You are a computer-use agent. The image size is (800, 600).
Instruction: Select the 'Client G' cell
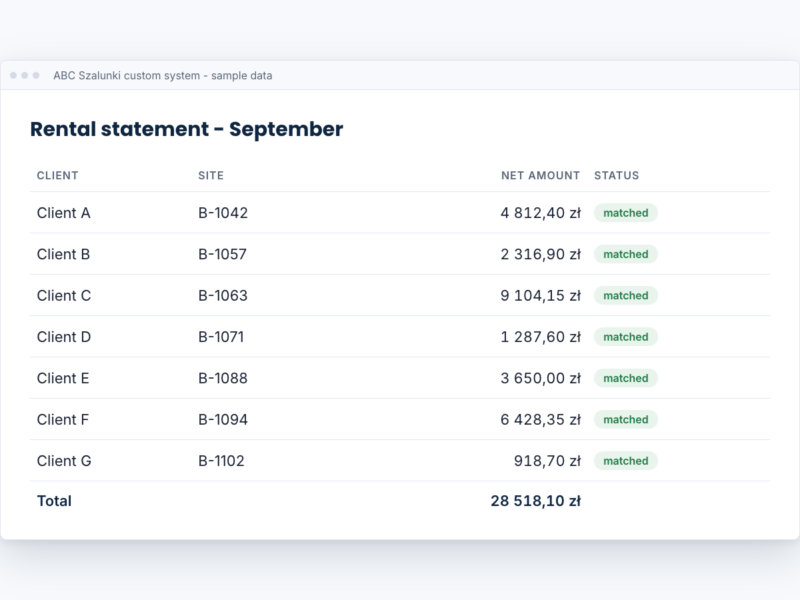pyautogui.click(x=64, y=461)
